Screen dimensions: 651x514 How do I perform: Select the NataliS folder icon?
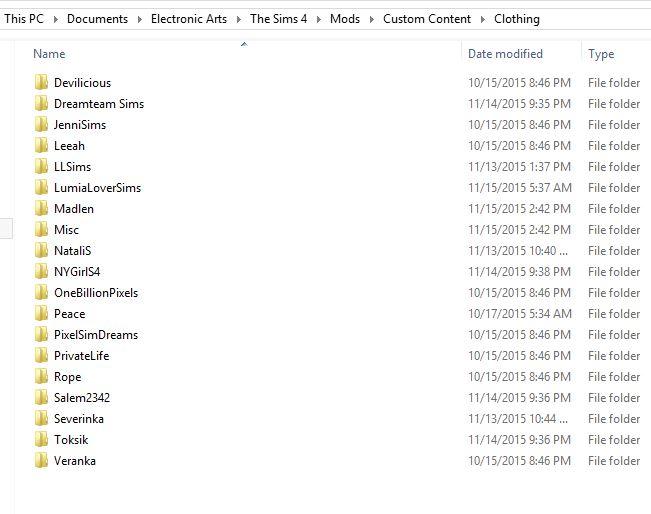pyautogui.click(x=41, y=251)
